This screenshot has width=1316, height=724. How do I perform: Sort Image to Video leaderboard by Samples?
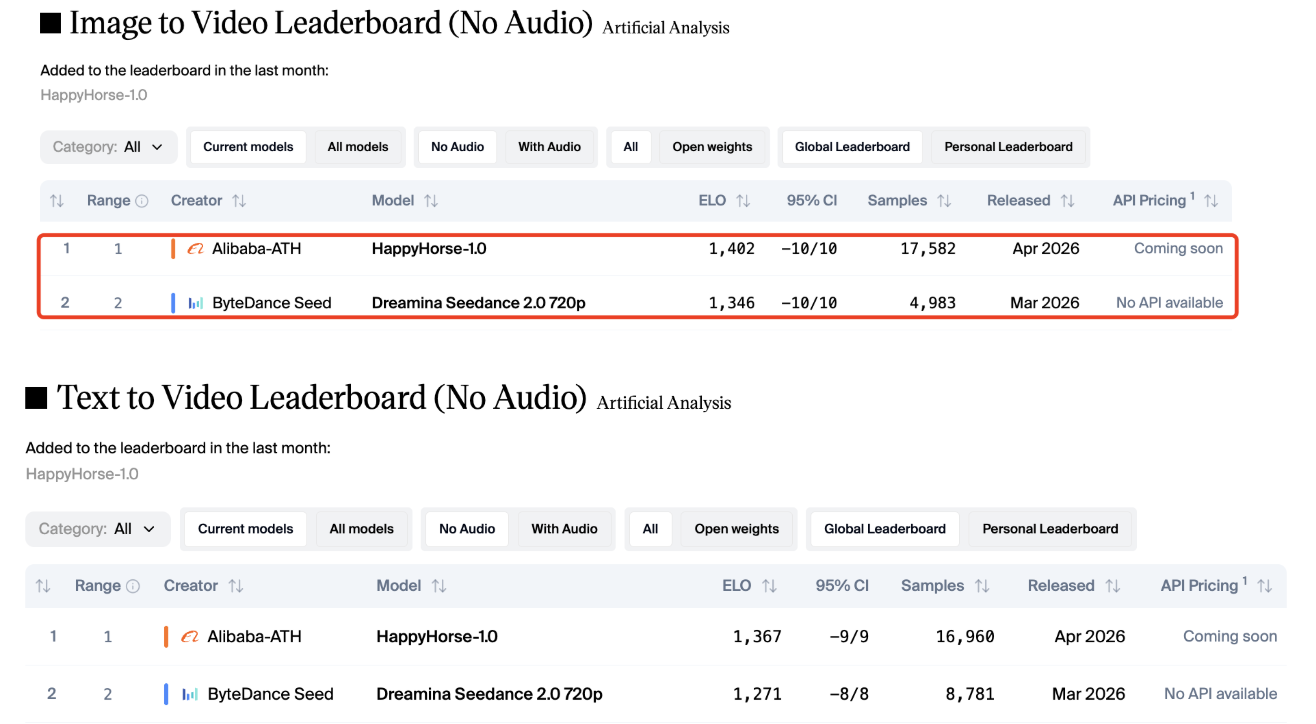tap(944, 201)
